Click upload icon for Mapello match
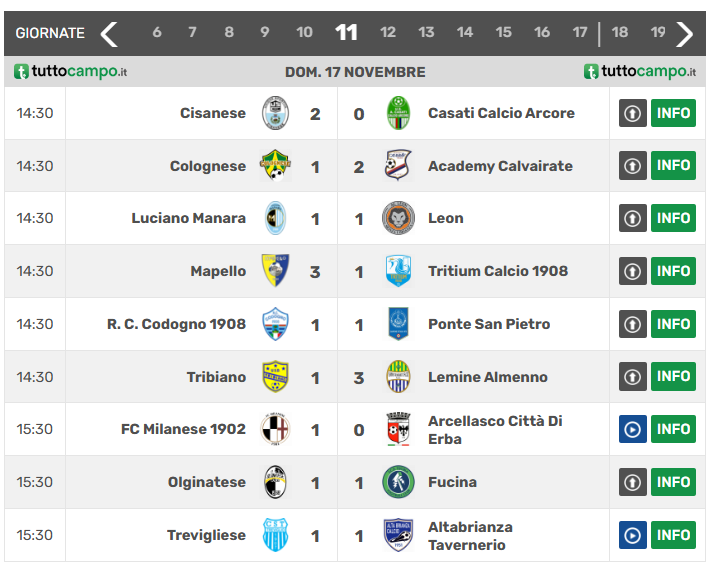Image resolution: width=708 pixels, height=563 pixels. 633,271
